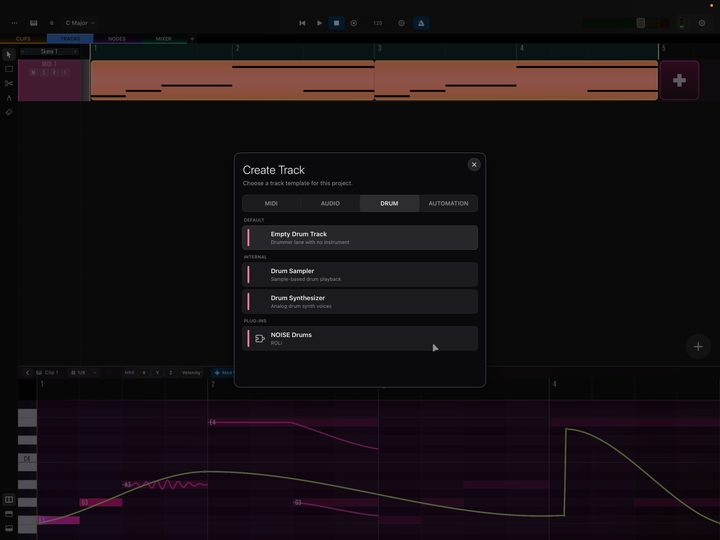The height and width of the screenshot is (540, 720).
Task: Start playback with the play button
Action: point(319,23)
